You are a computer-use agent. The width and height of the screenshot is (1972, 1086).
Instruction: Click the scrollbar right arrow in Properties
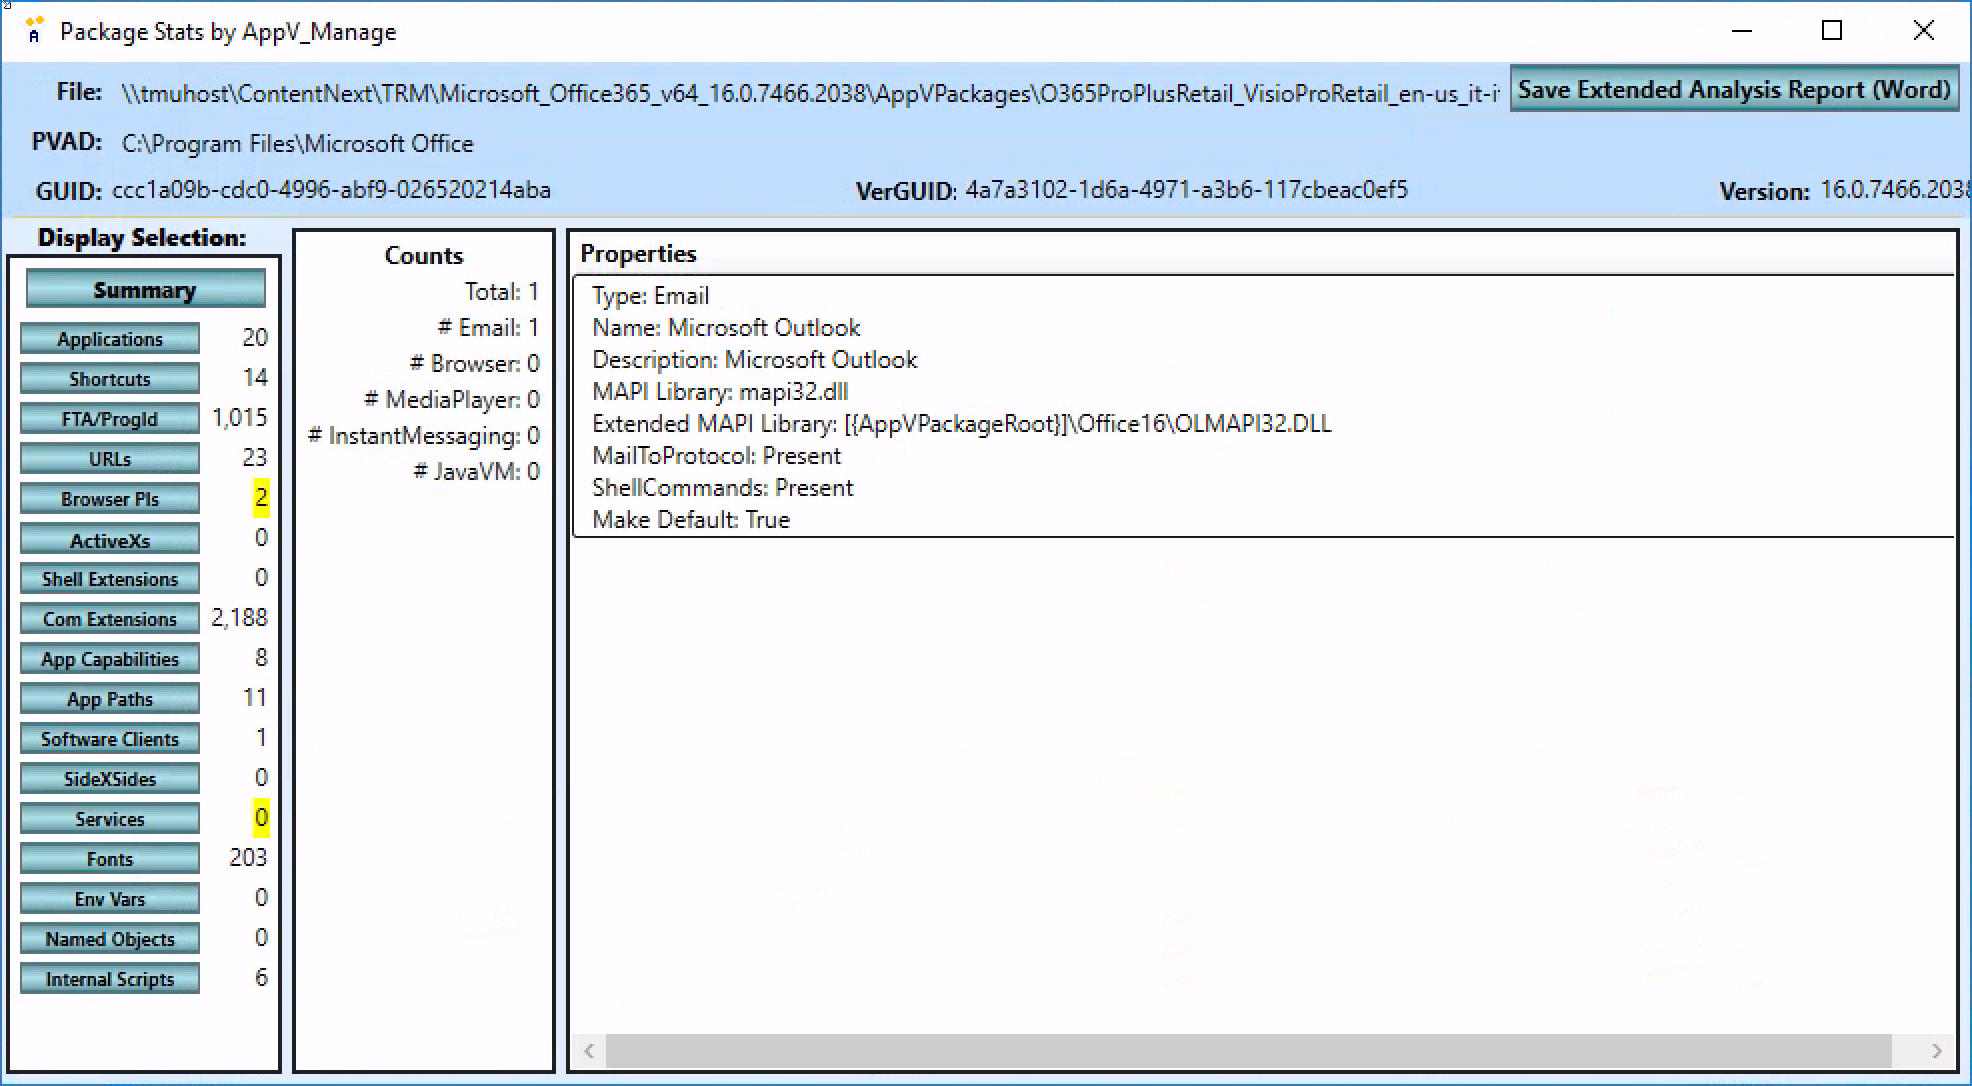(x=1937, y=1051)
